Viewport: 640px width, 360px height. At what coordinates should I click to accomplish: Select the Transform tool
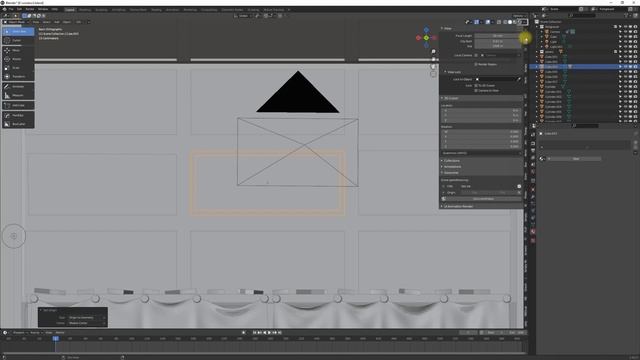(x=18, y=76)
